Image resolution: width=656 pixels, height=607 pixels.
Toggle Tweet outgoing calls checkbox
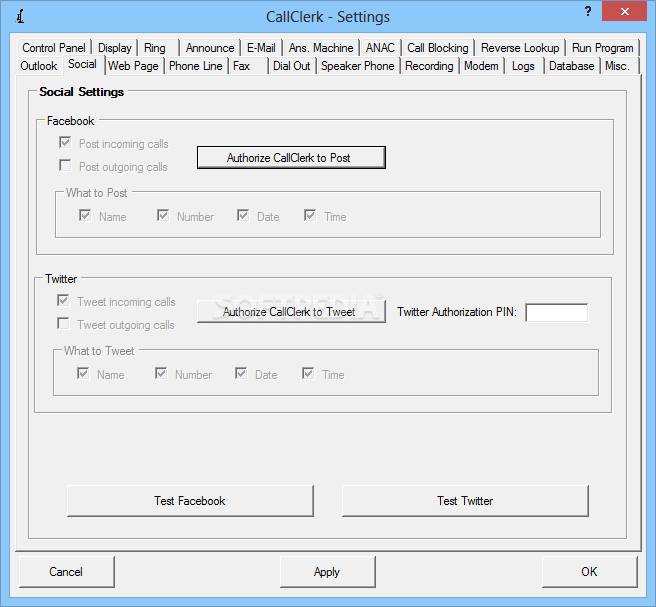[63, 323]
